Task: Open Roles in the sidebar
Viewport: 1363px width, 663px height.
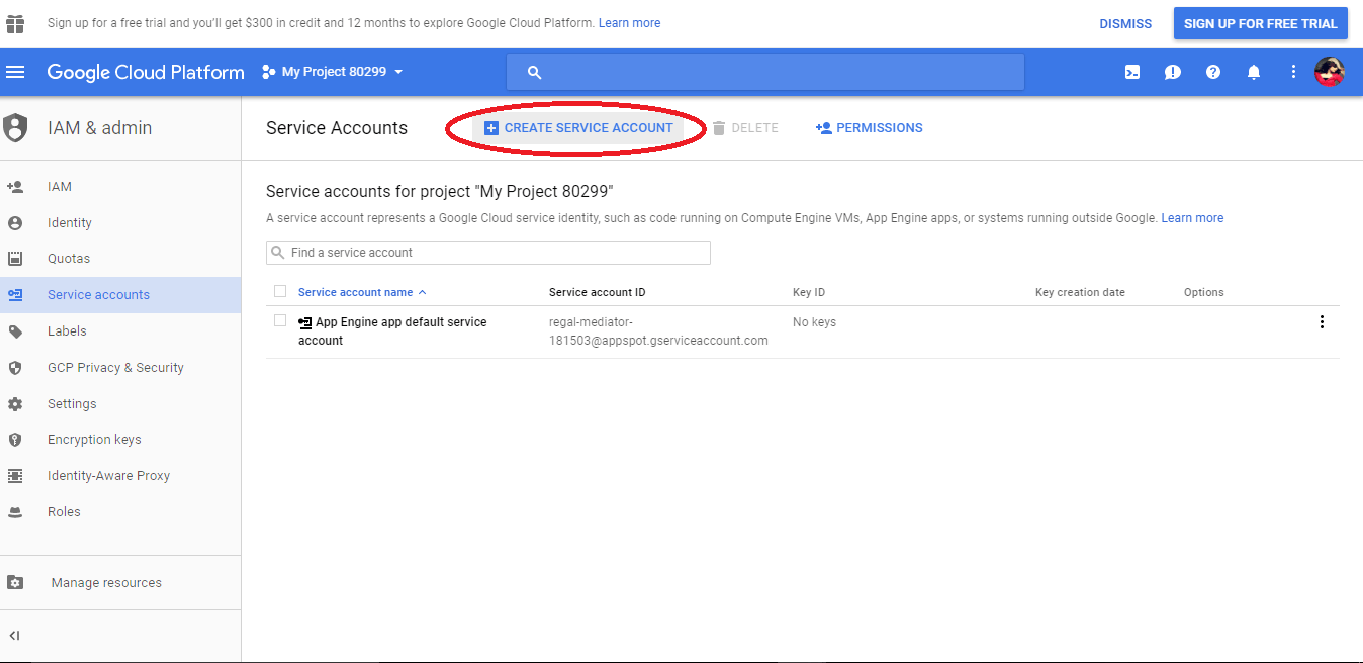Action: (x=64, y=512)
